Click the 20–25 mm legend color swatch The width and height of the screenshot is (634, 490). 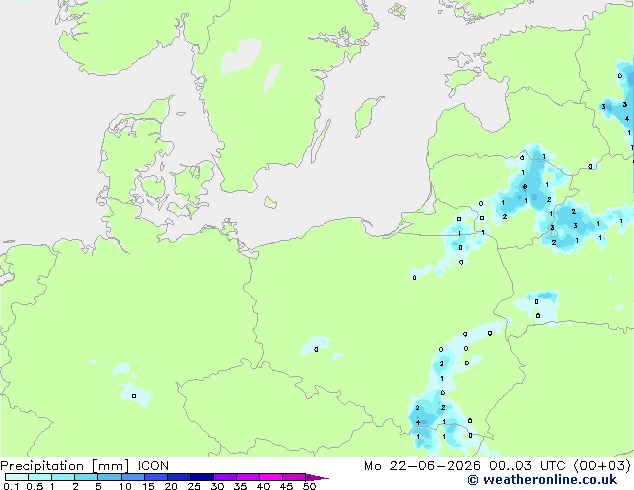coord(179,477)
